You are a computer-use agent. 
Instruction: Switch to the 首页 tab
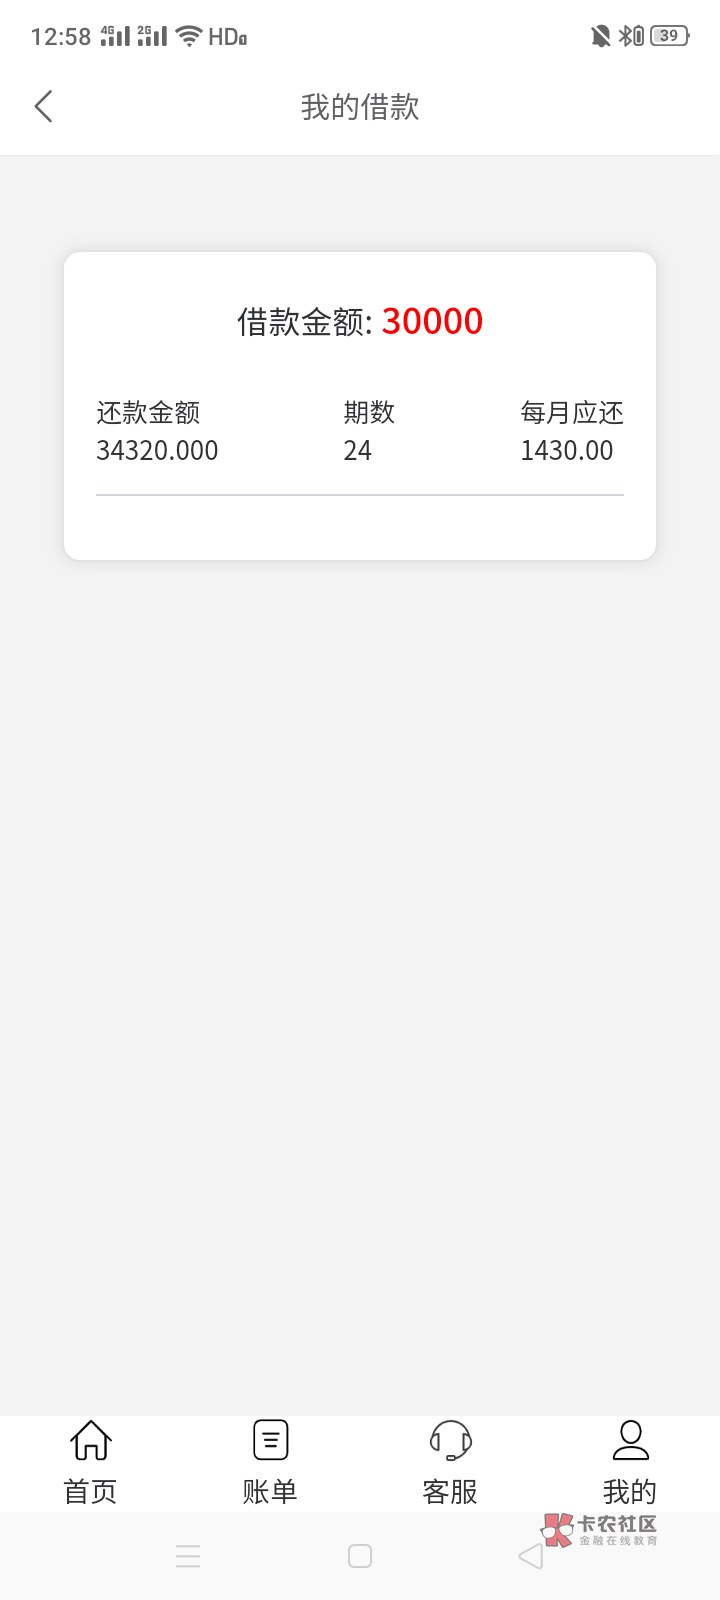point(91,1491)
